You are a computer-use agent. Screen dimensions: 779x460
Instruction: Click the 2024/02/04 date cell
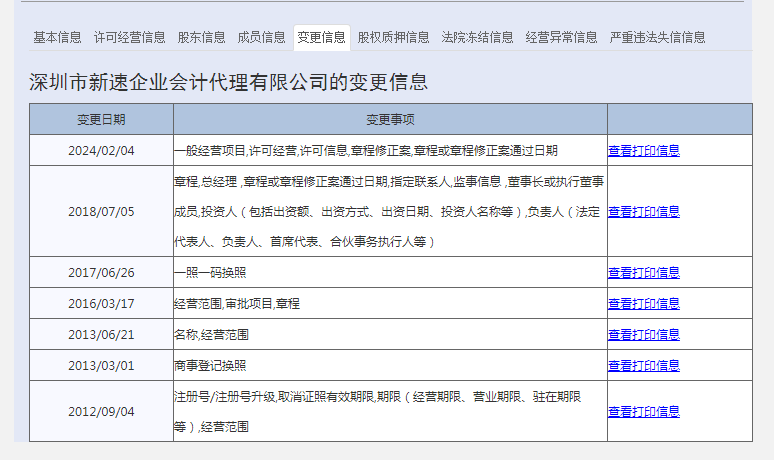pyautogui.click(x=101, y=151)
